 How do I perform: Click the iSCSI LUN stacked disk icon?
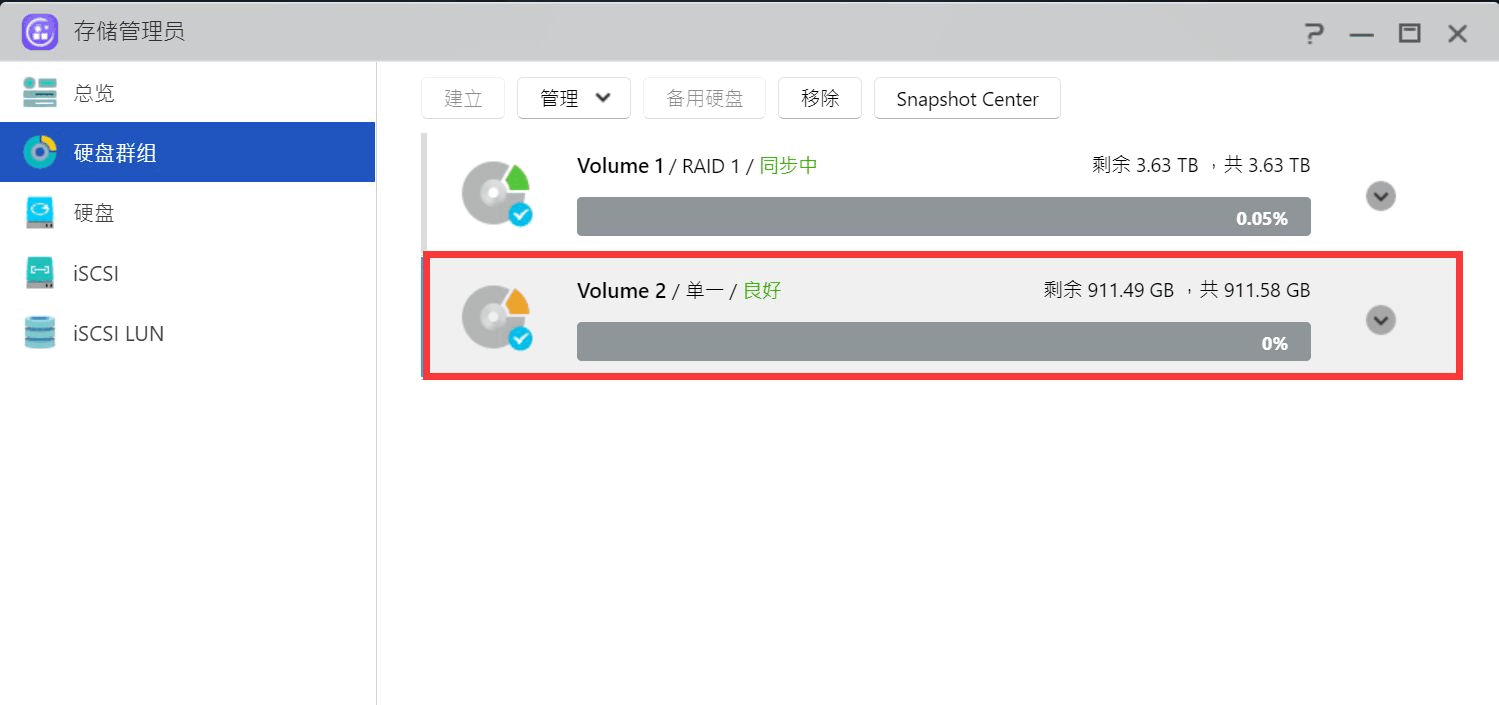click(x=40, y=333)
